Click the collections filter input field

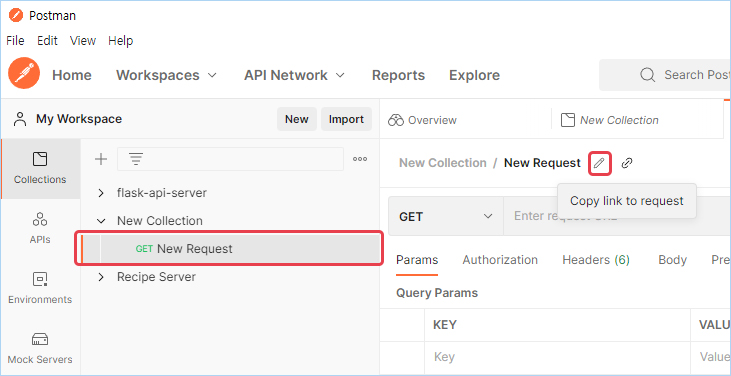tap(230, 159)
